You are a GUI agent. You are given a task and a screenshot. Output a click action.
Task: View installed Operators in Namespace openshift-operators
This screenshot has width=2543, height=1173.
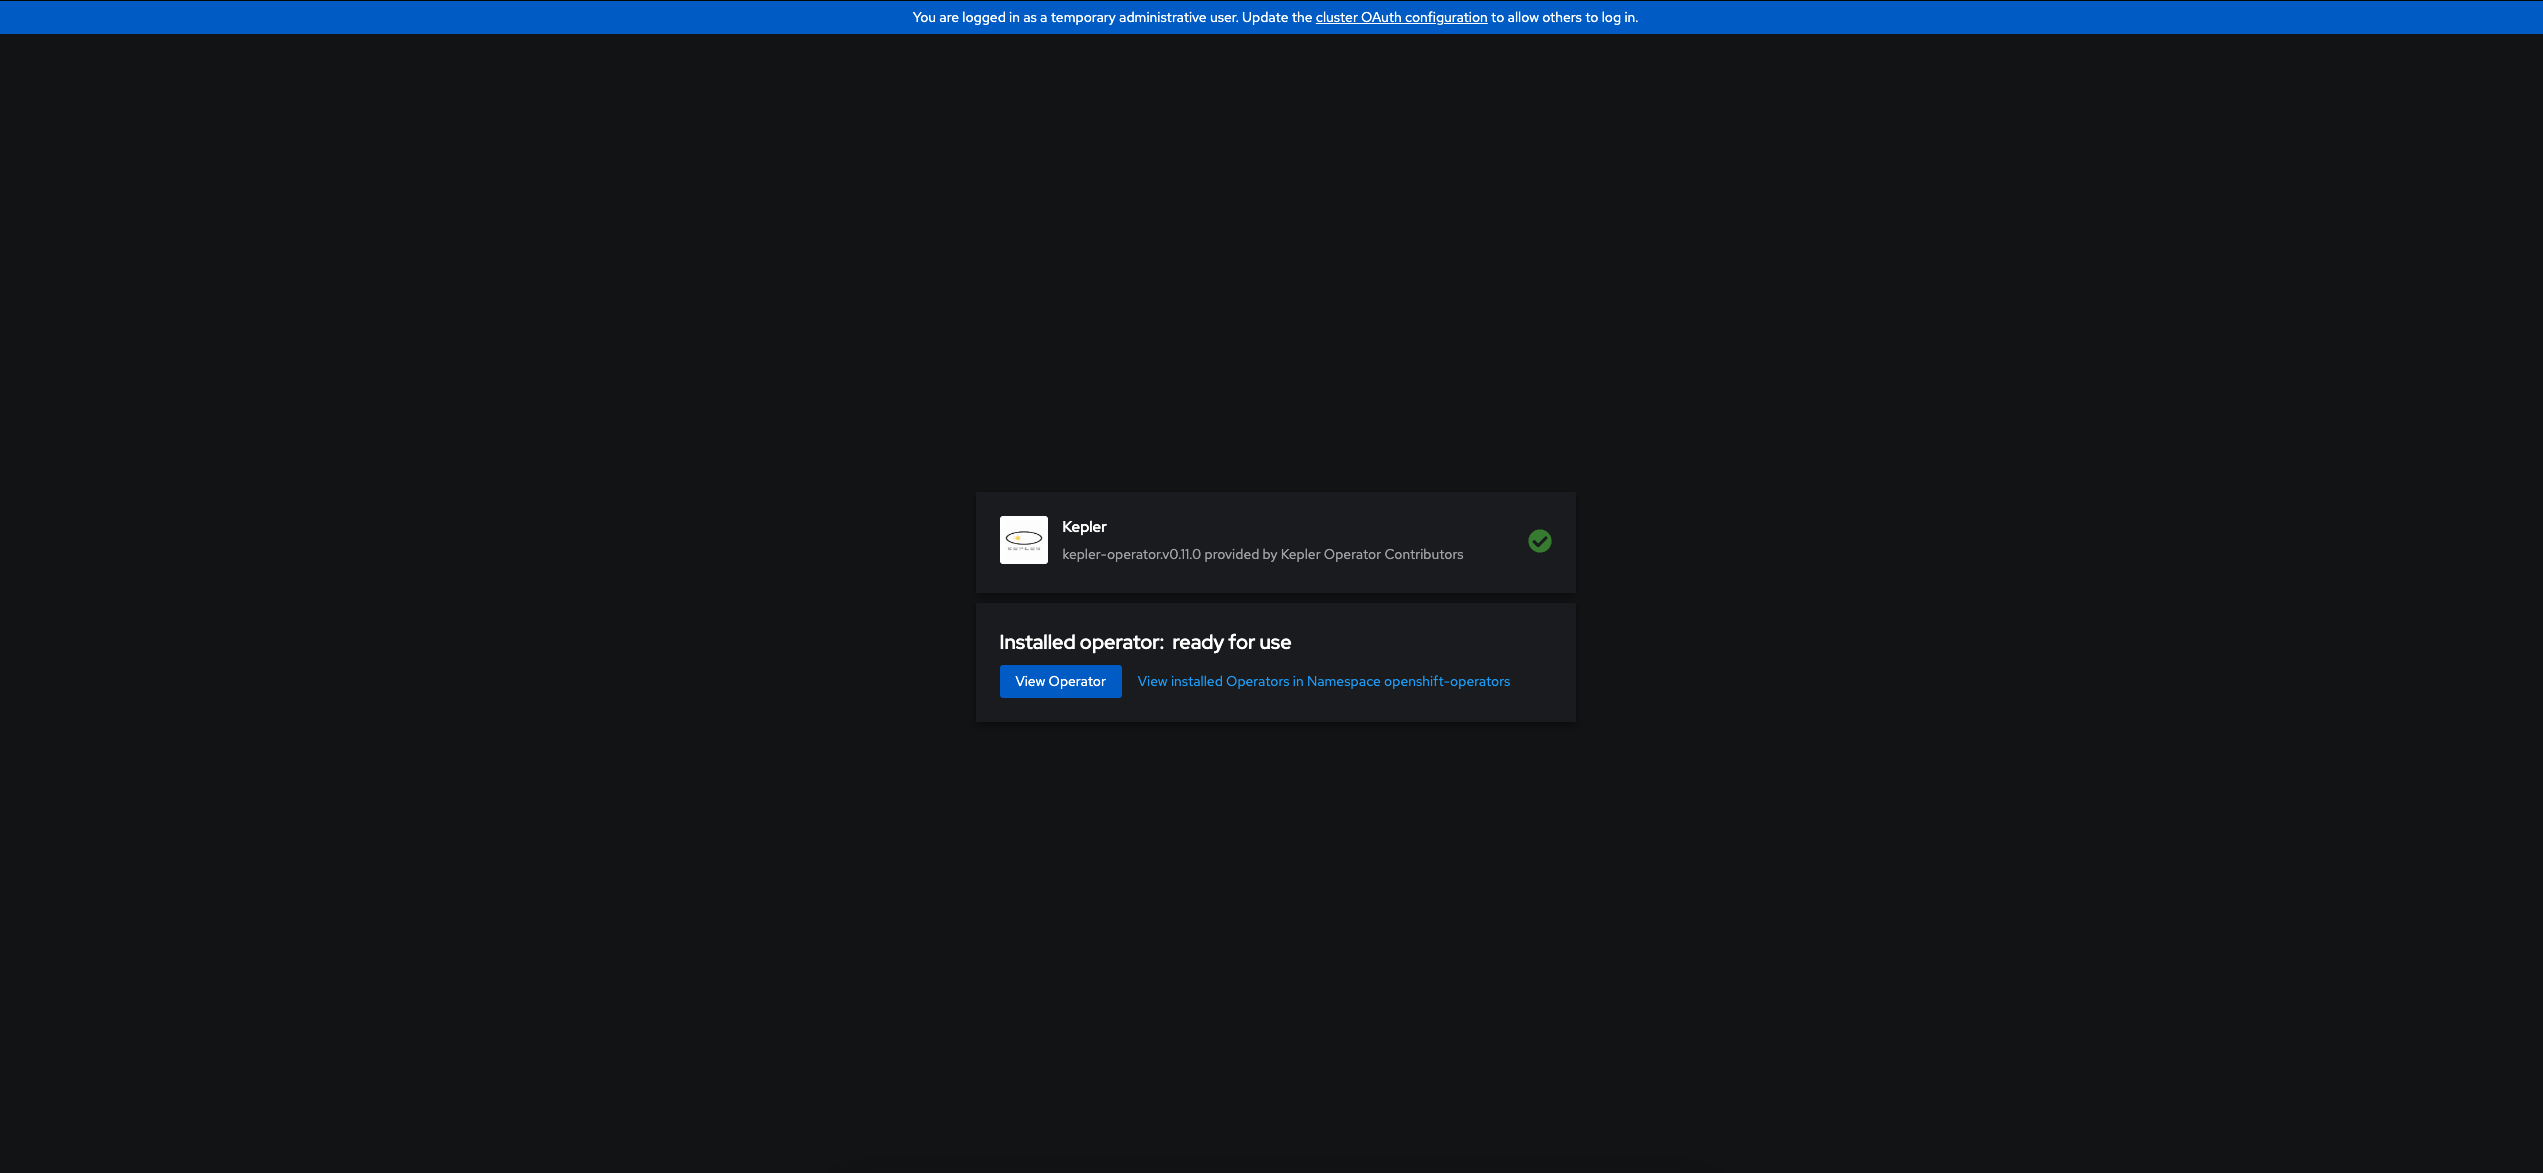[1322, 681]
